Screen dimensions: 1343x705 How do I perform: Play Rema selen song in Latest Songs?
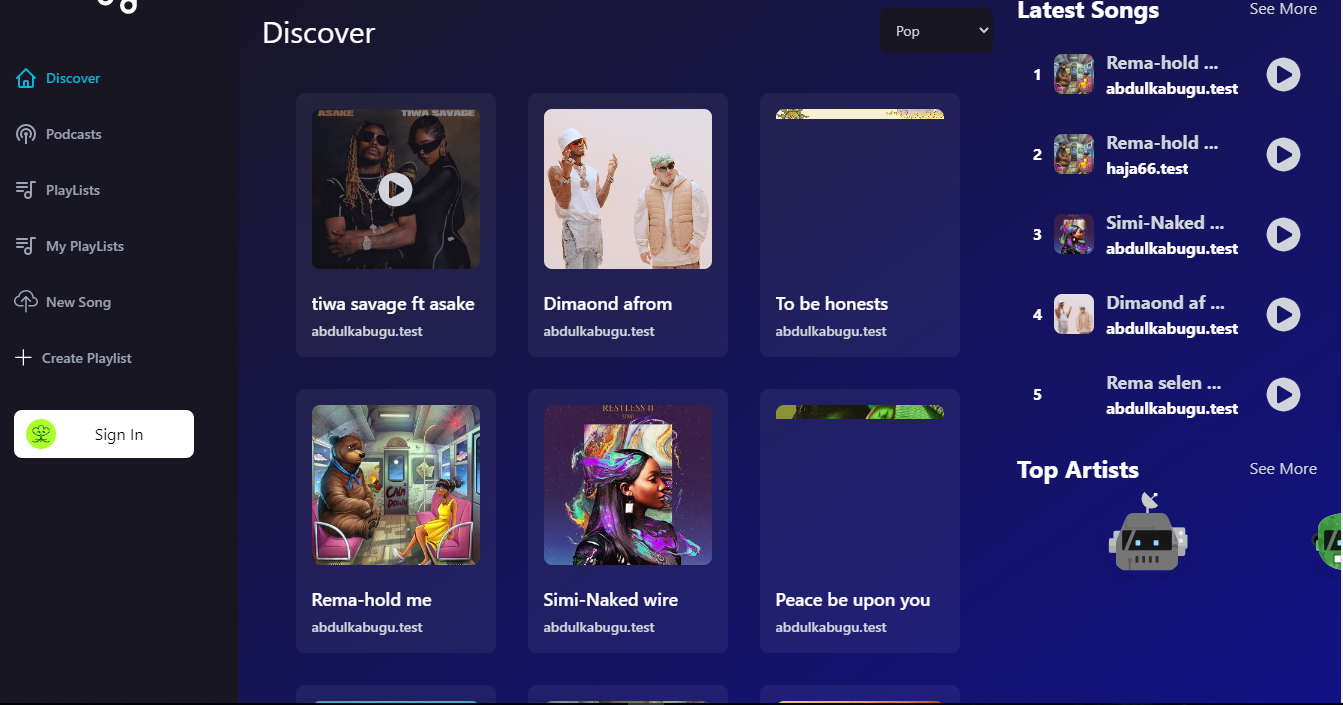pyautogui.click(x=1283, y=395)
